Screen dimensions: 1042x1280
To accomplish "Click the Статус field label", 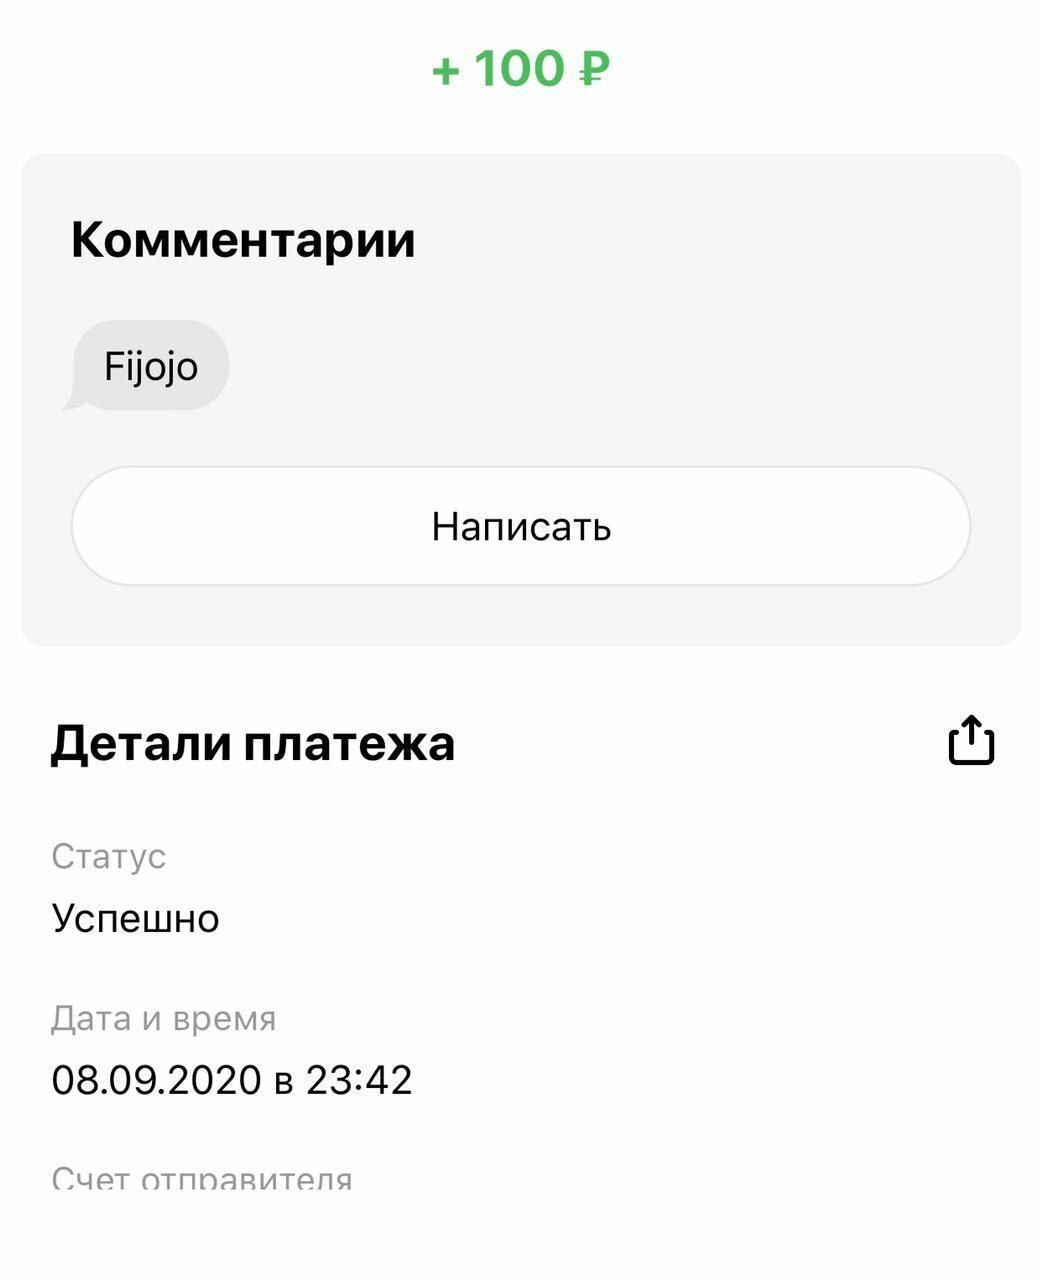I will click(x=108, y=856).
